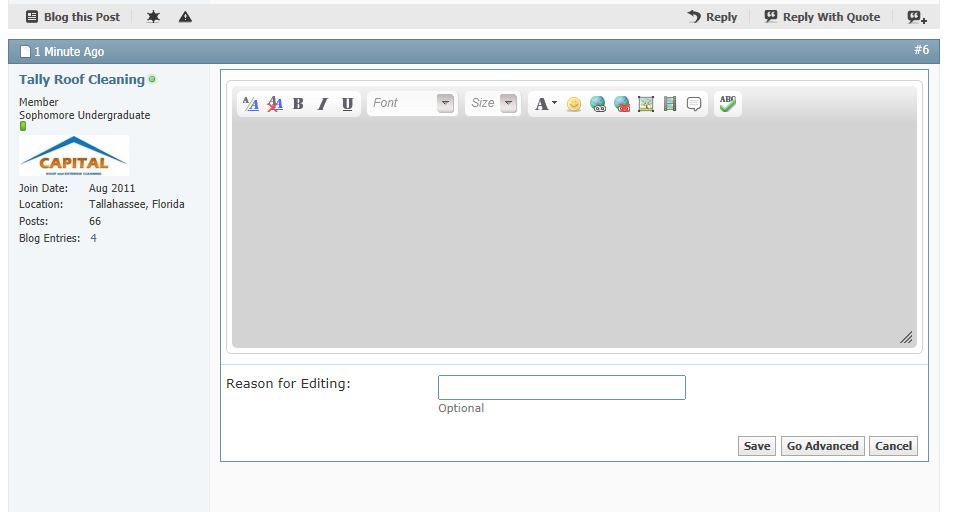Screen dimensions: 958x512
Task: Click the Go Advanced button
Action: click(x=822, y=446)
